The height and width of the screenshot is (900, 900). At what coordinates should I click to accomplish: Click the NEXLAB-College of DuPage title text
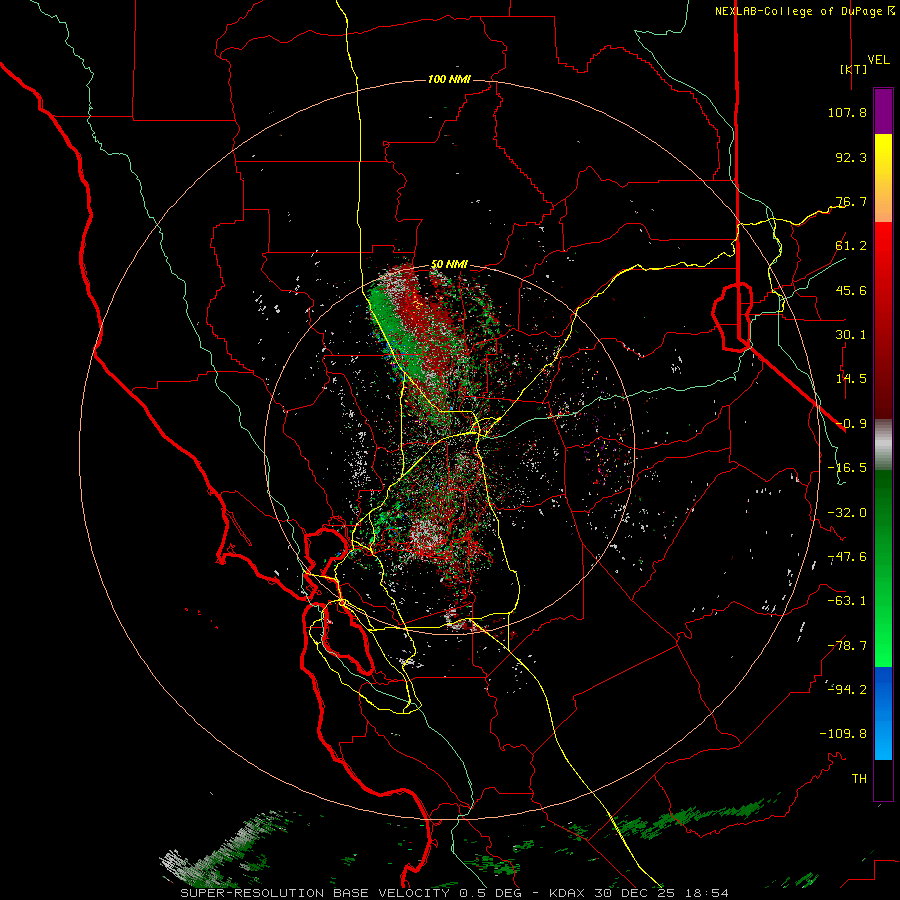[x=798, y=11]
